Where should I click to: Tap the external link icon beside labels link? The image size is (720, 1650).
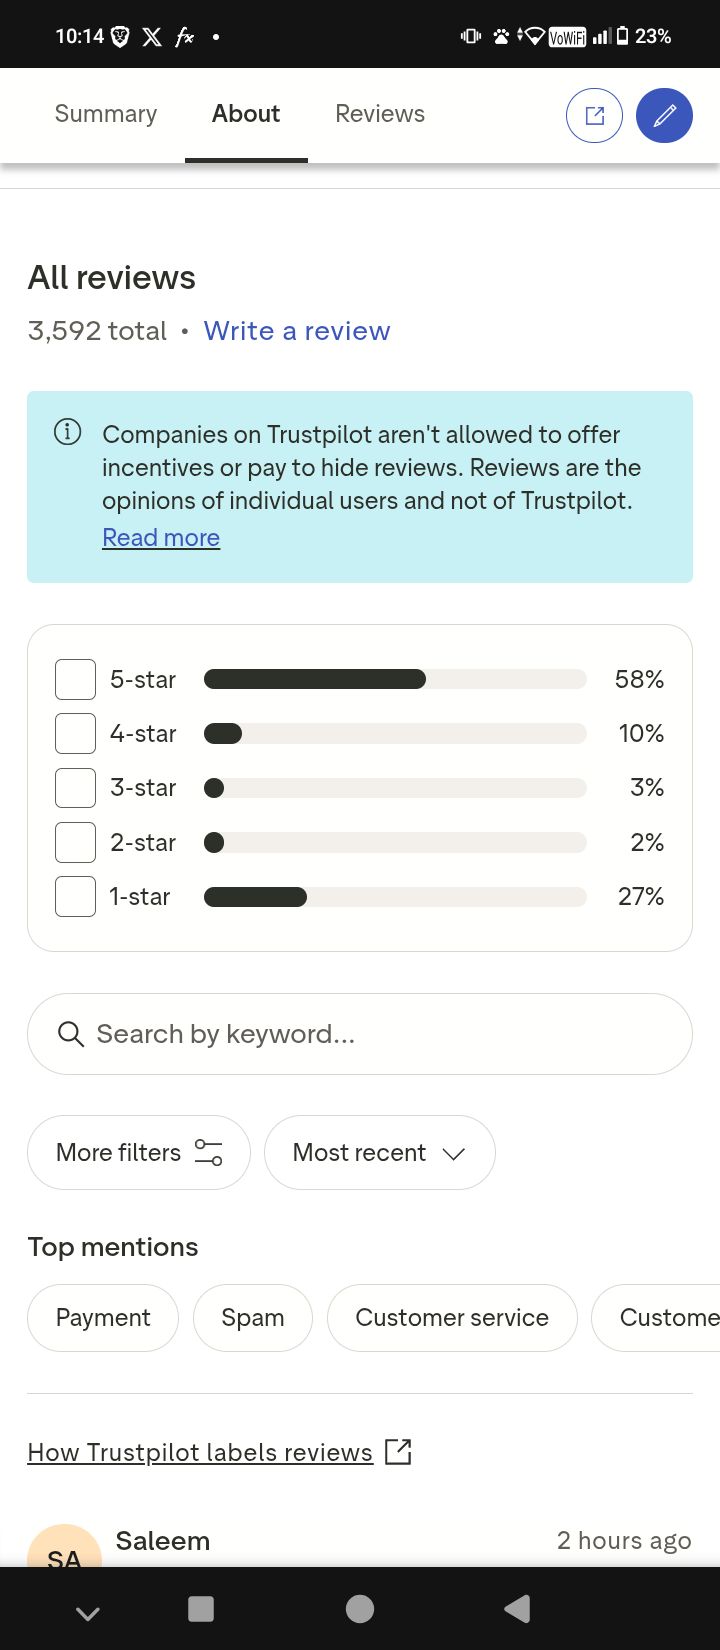pyautogui.click(x=398, y=1452)
